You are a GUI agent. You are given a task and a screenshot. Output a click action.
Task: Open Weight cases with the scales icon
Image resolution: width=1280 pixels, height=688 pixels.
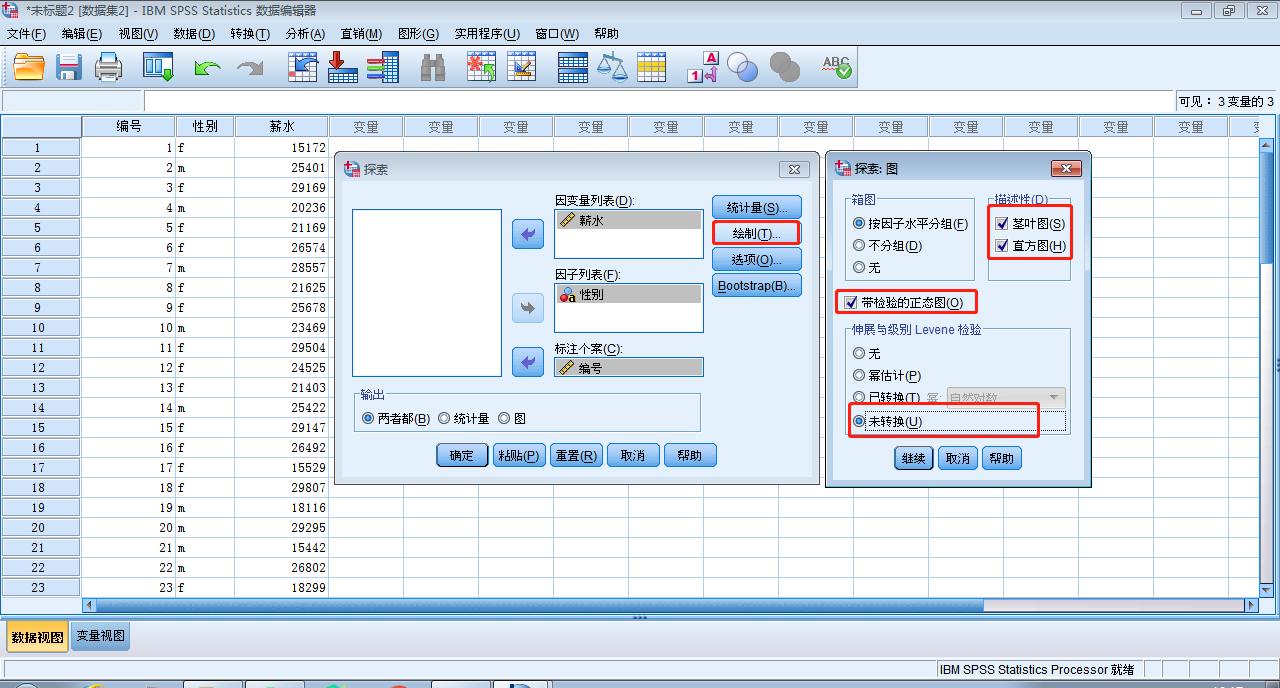612,67
